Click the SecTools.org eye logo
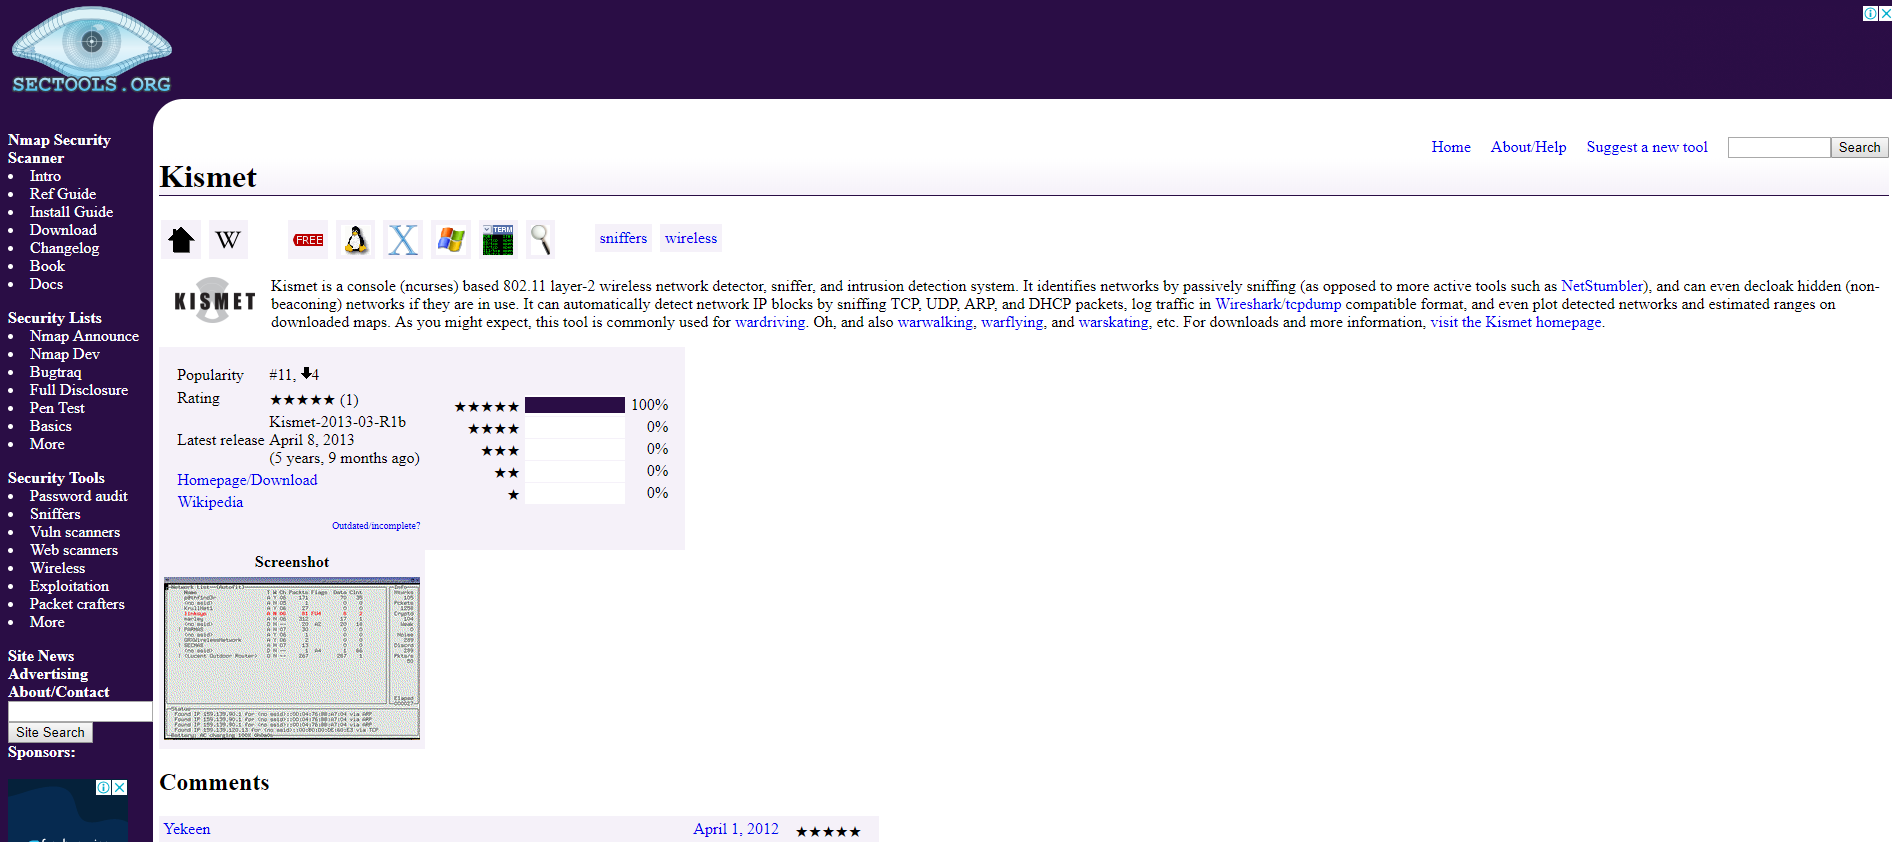1892x842 pixels. coord(91,49)
